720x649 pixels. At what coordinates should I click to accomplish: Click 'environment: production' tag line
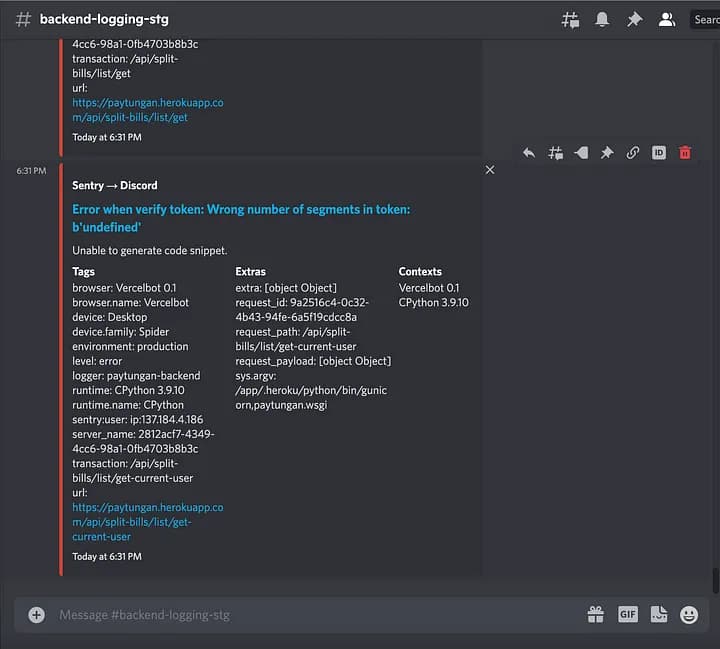(x=130, y=347)
